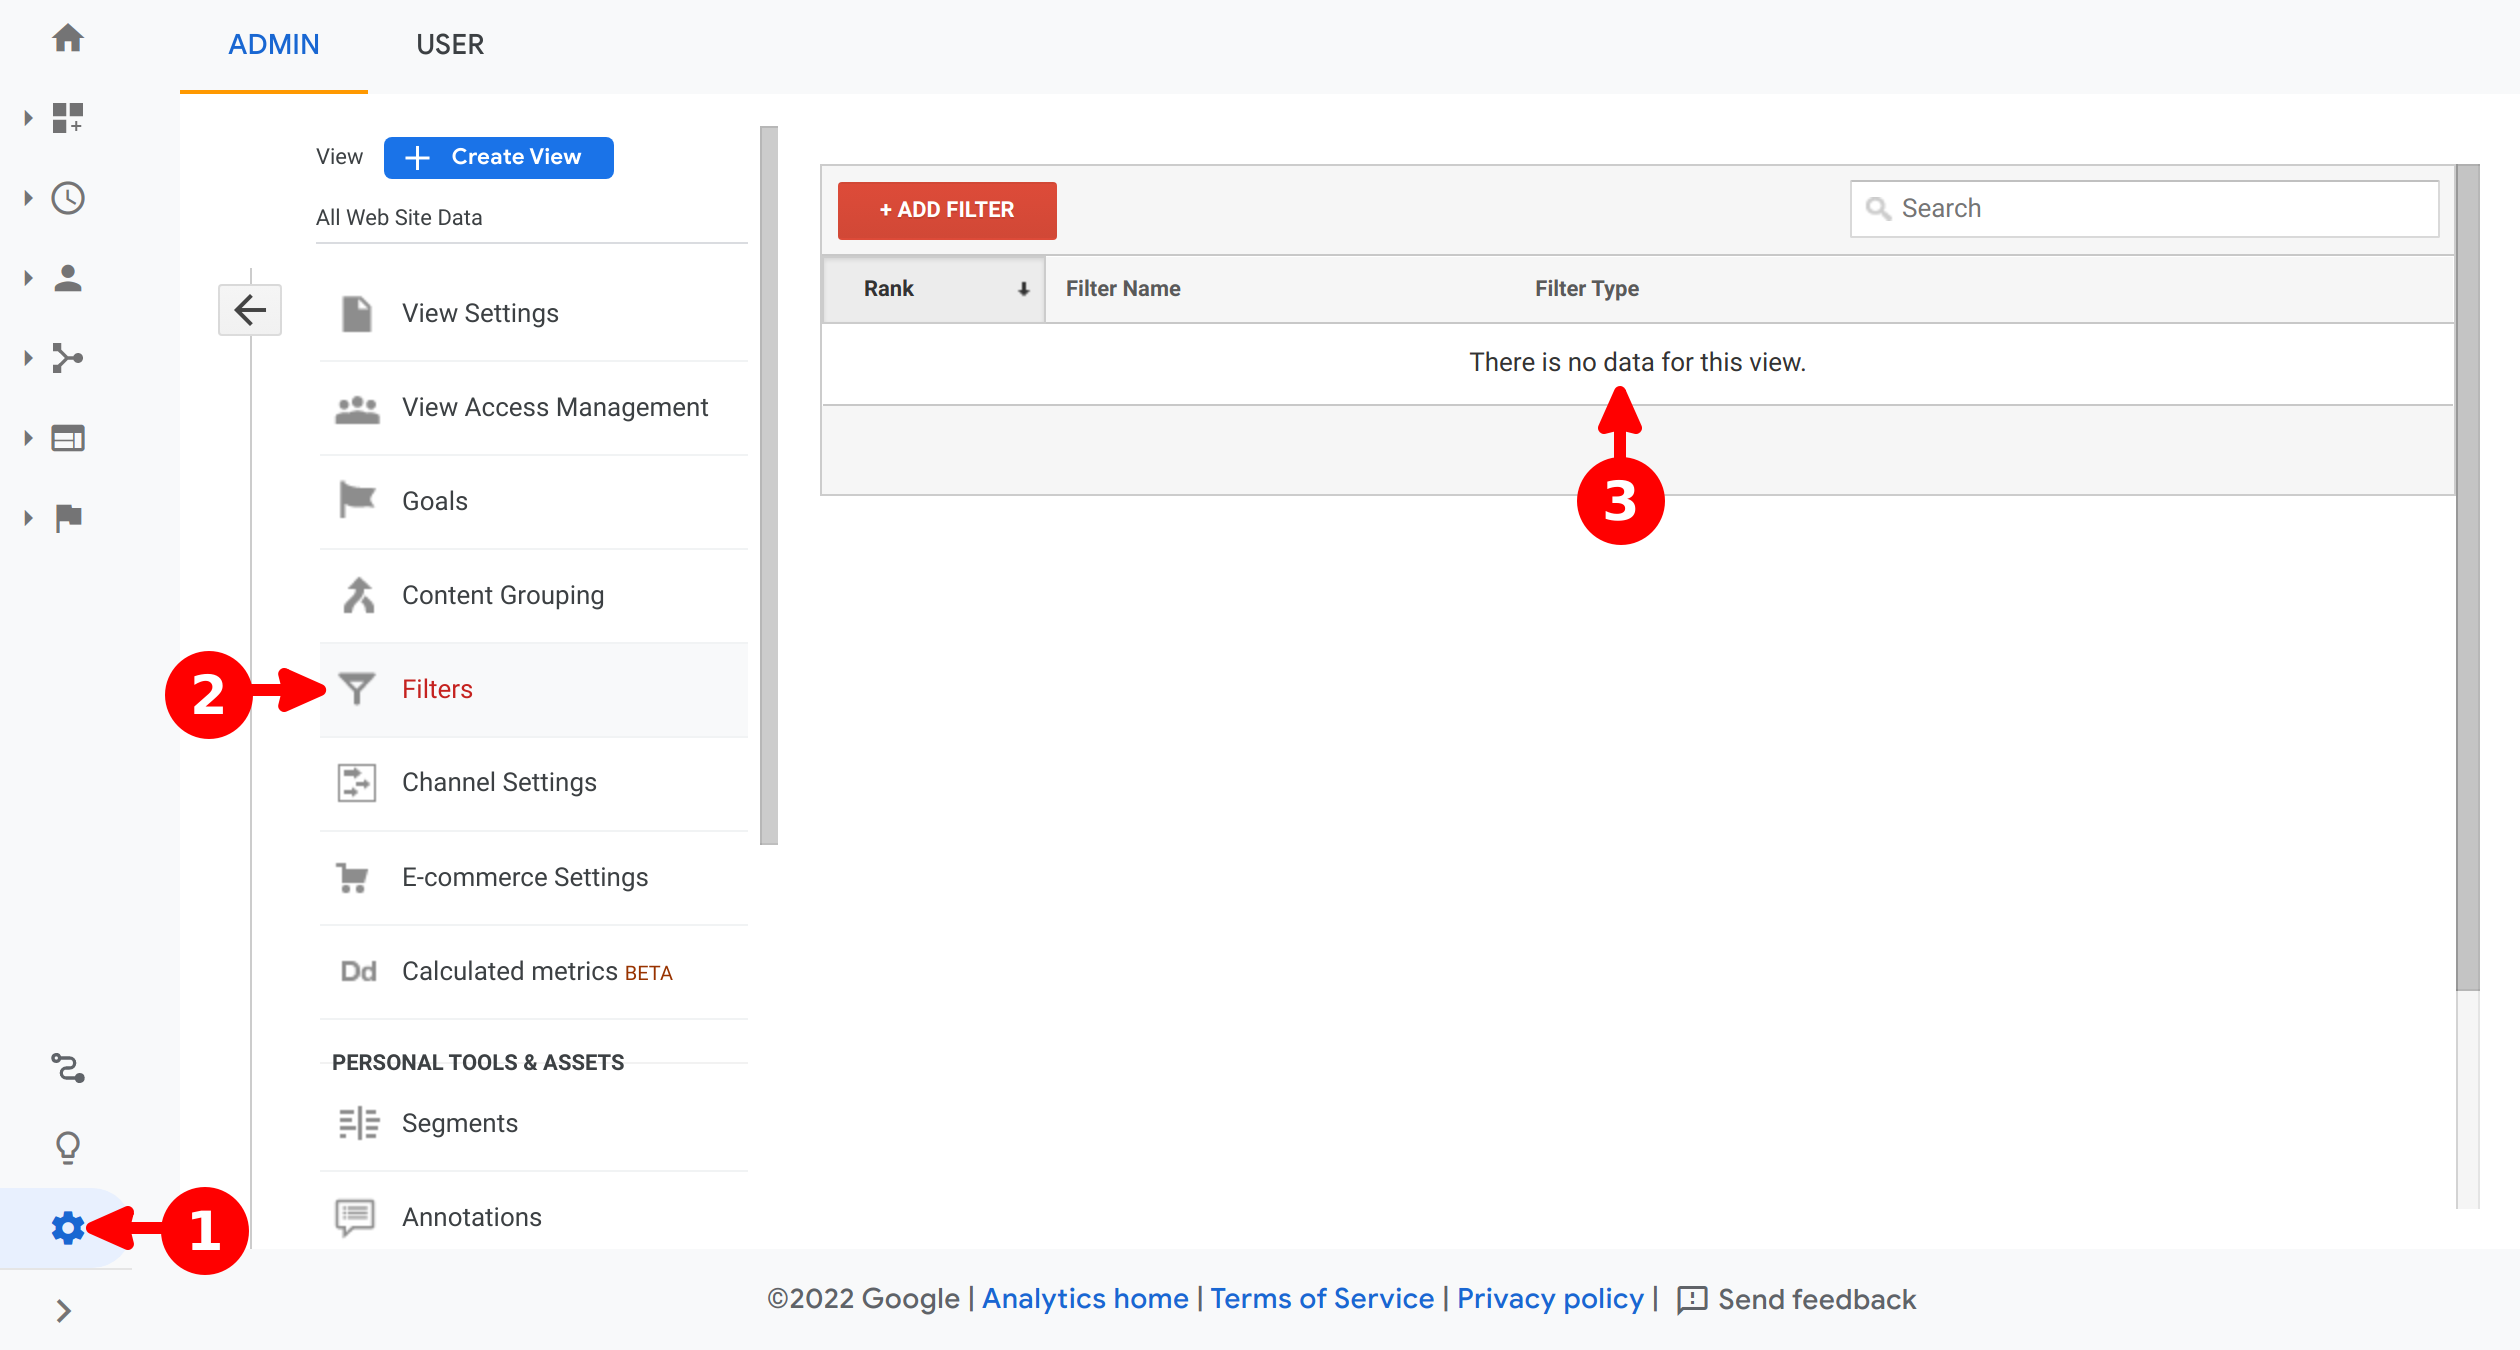
Task: Select the ADMIN tab
Action: 273,45
